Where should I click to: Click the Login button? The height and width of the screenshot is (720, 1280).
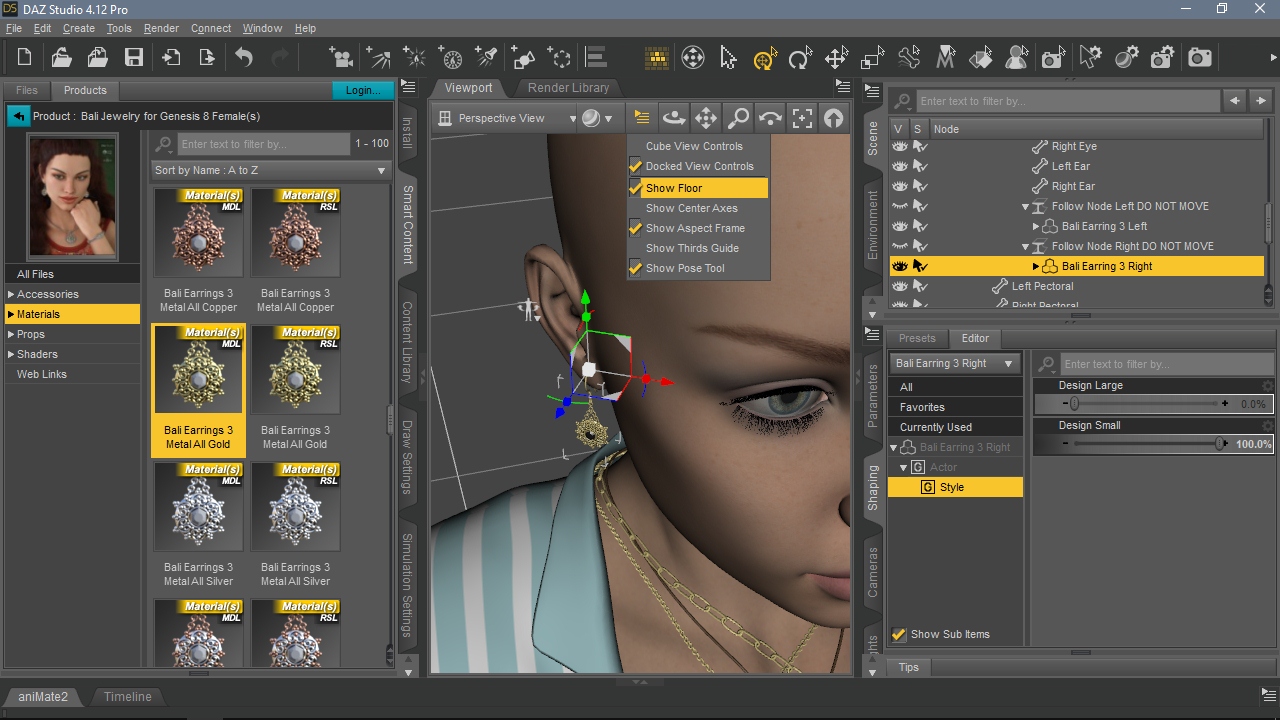coord(362,90)
